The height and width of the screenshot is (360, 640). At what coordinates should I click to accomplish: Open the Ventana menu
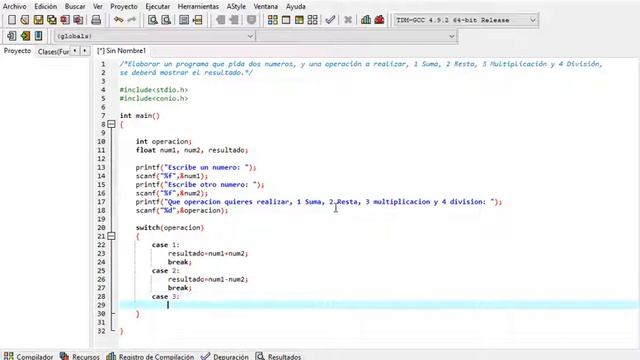point(266,7)
